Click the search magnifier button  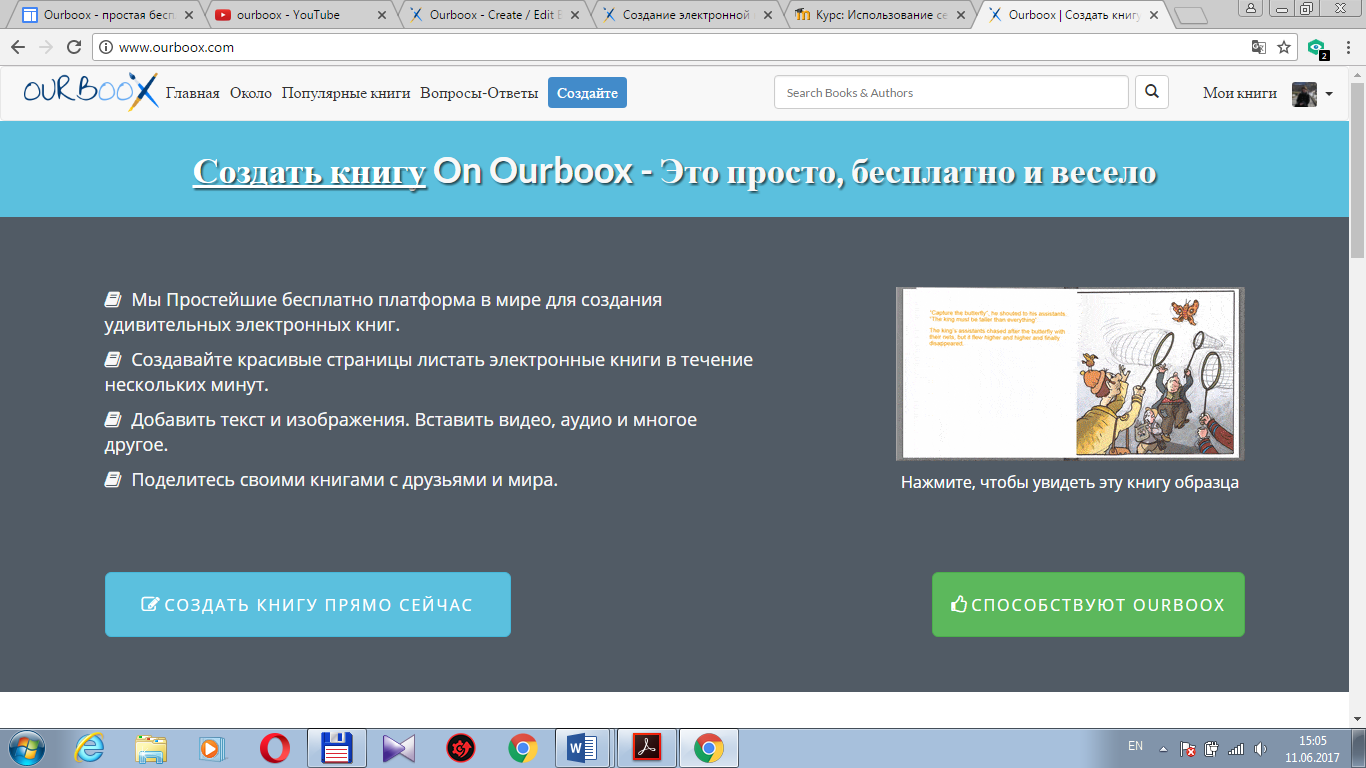click(x=1151, y=92)
